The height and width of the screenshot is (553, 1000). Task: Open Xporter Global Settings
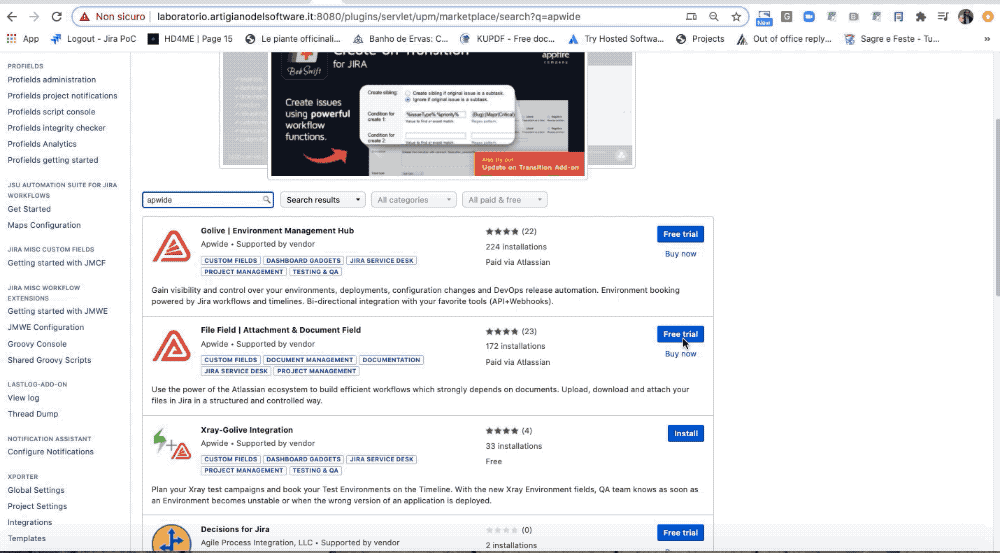[x=36, y=490]
